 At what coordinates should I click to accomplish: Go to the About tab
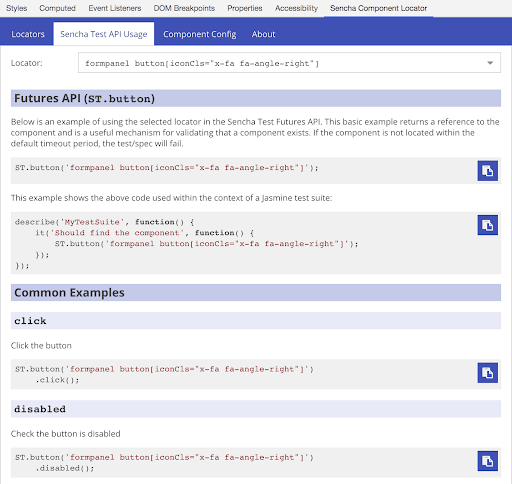point(263,34)
